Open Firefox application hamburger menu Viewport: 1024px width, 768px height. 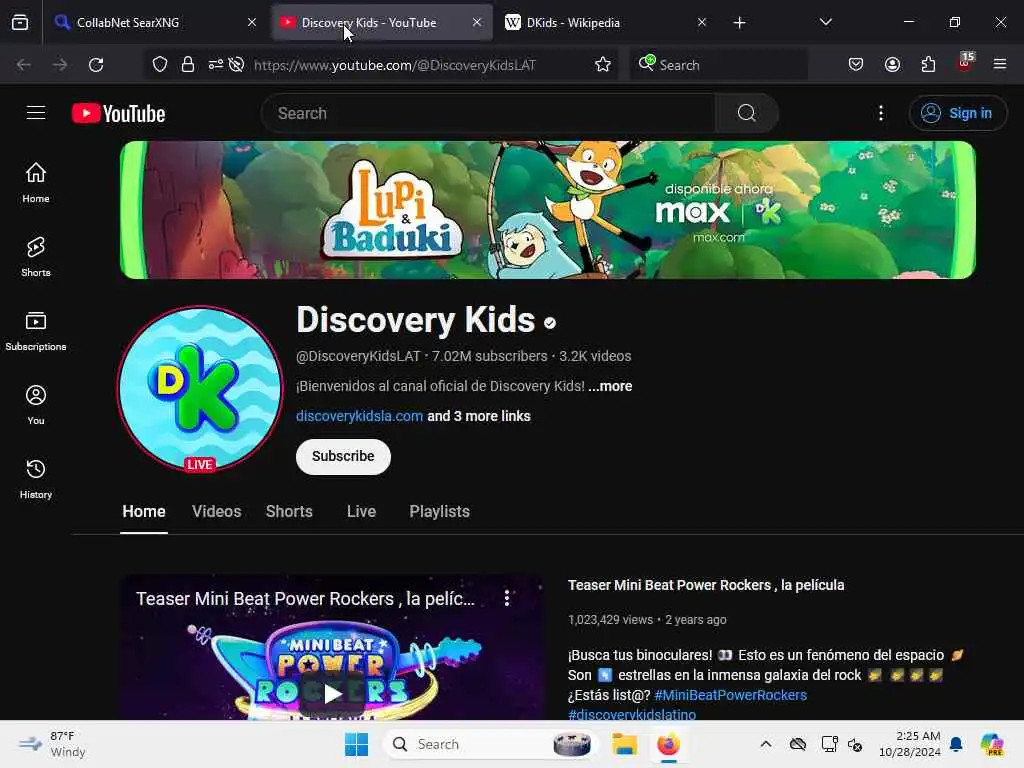coord(1000,65)
